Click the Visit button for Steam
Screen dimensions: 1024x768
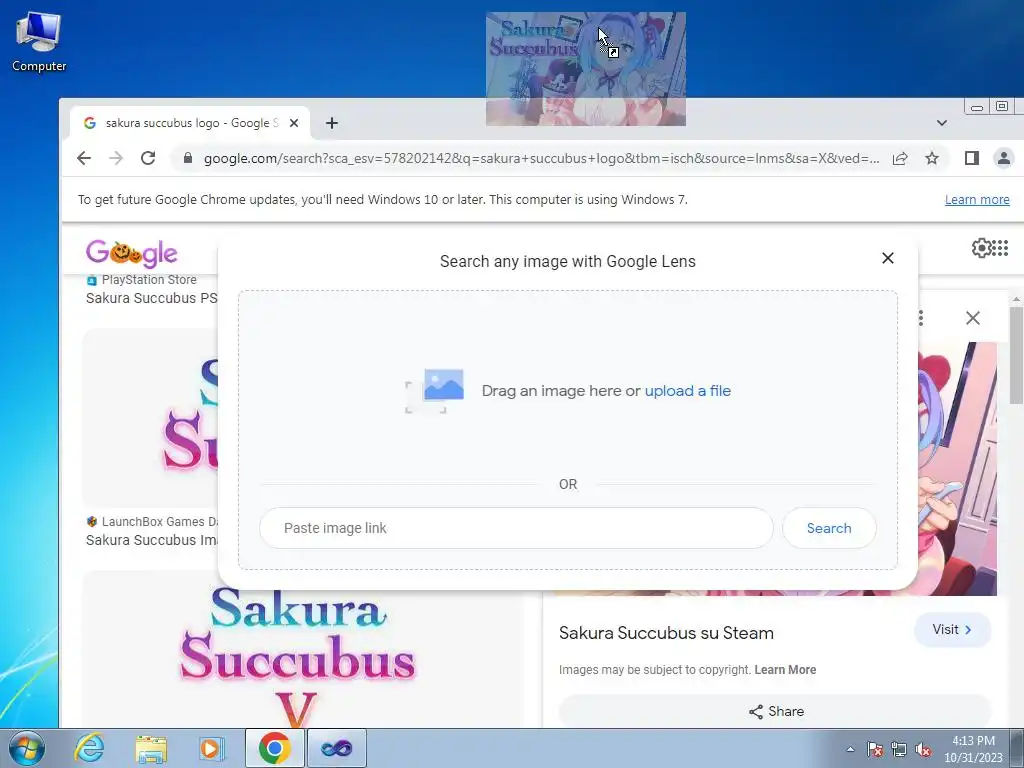click(x=952, y=630)
